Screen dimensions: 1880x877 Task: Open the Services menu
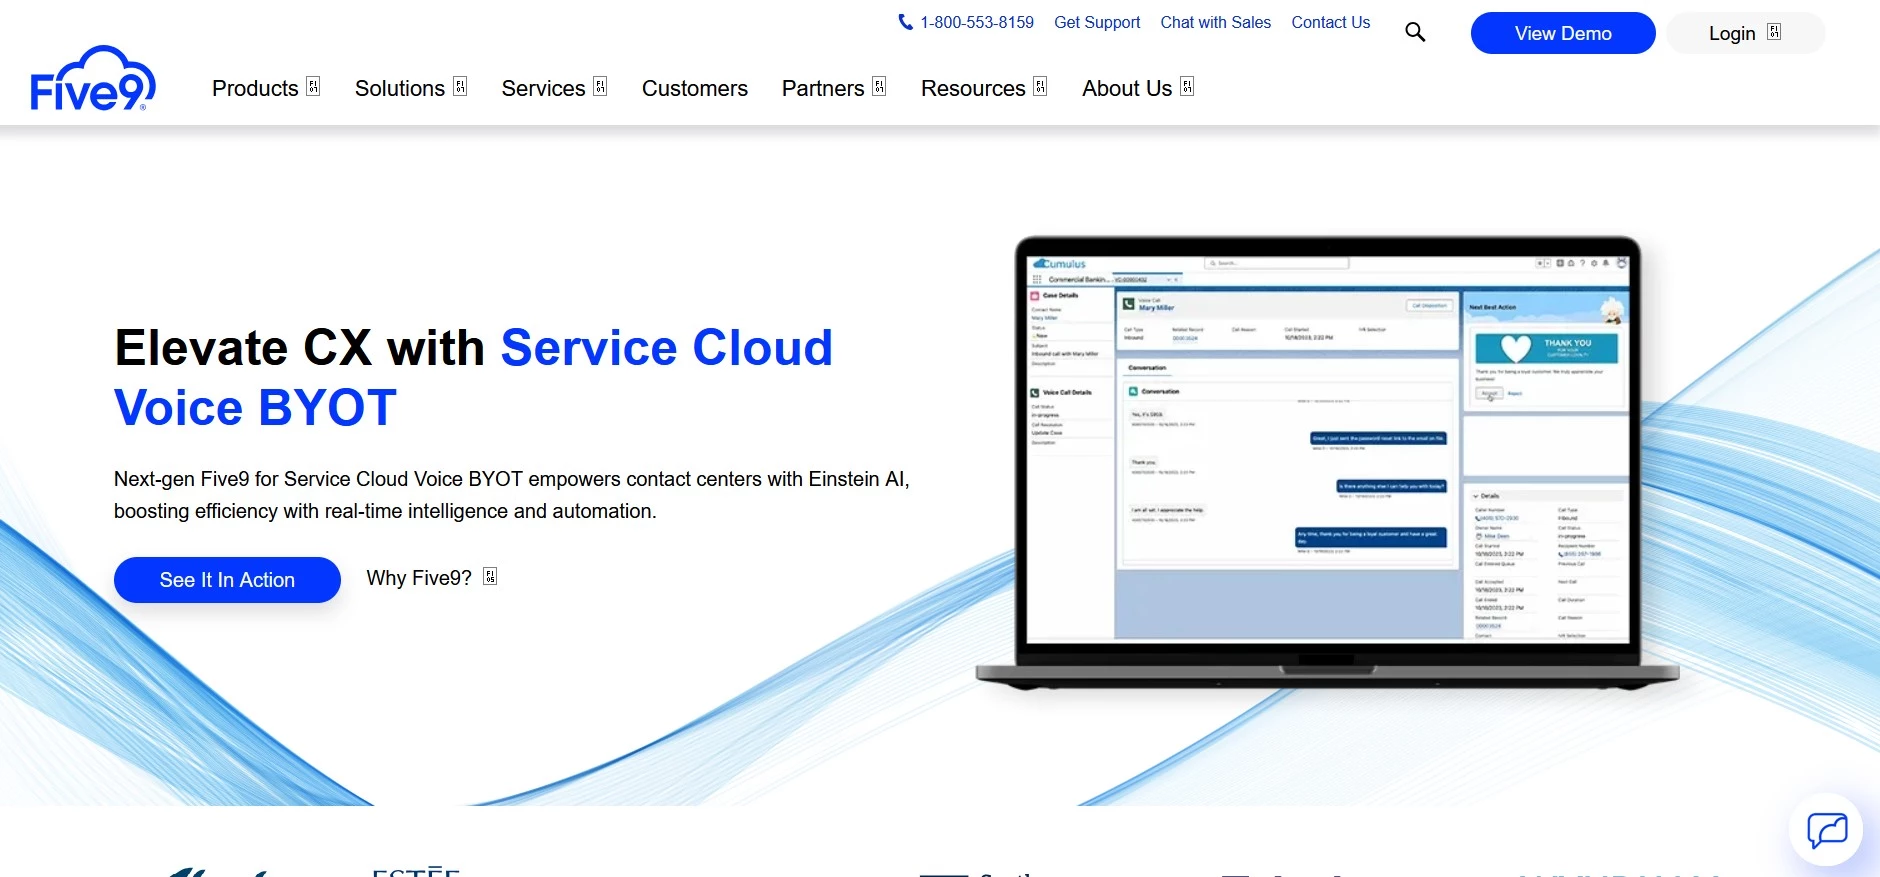(543, 88)
